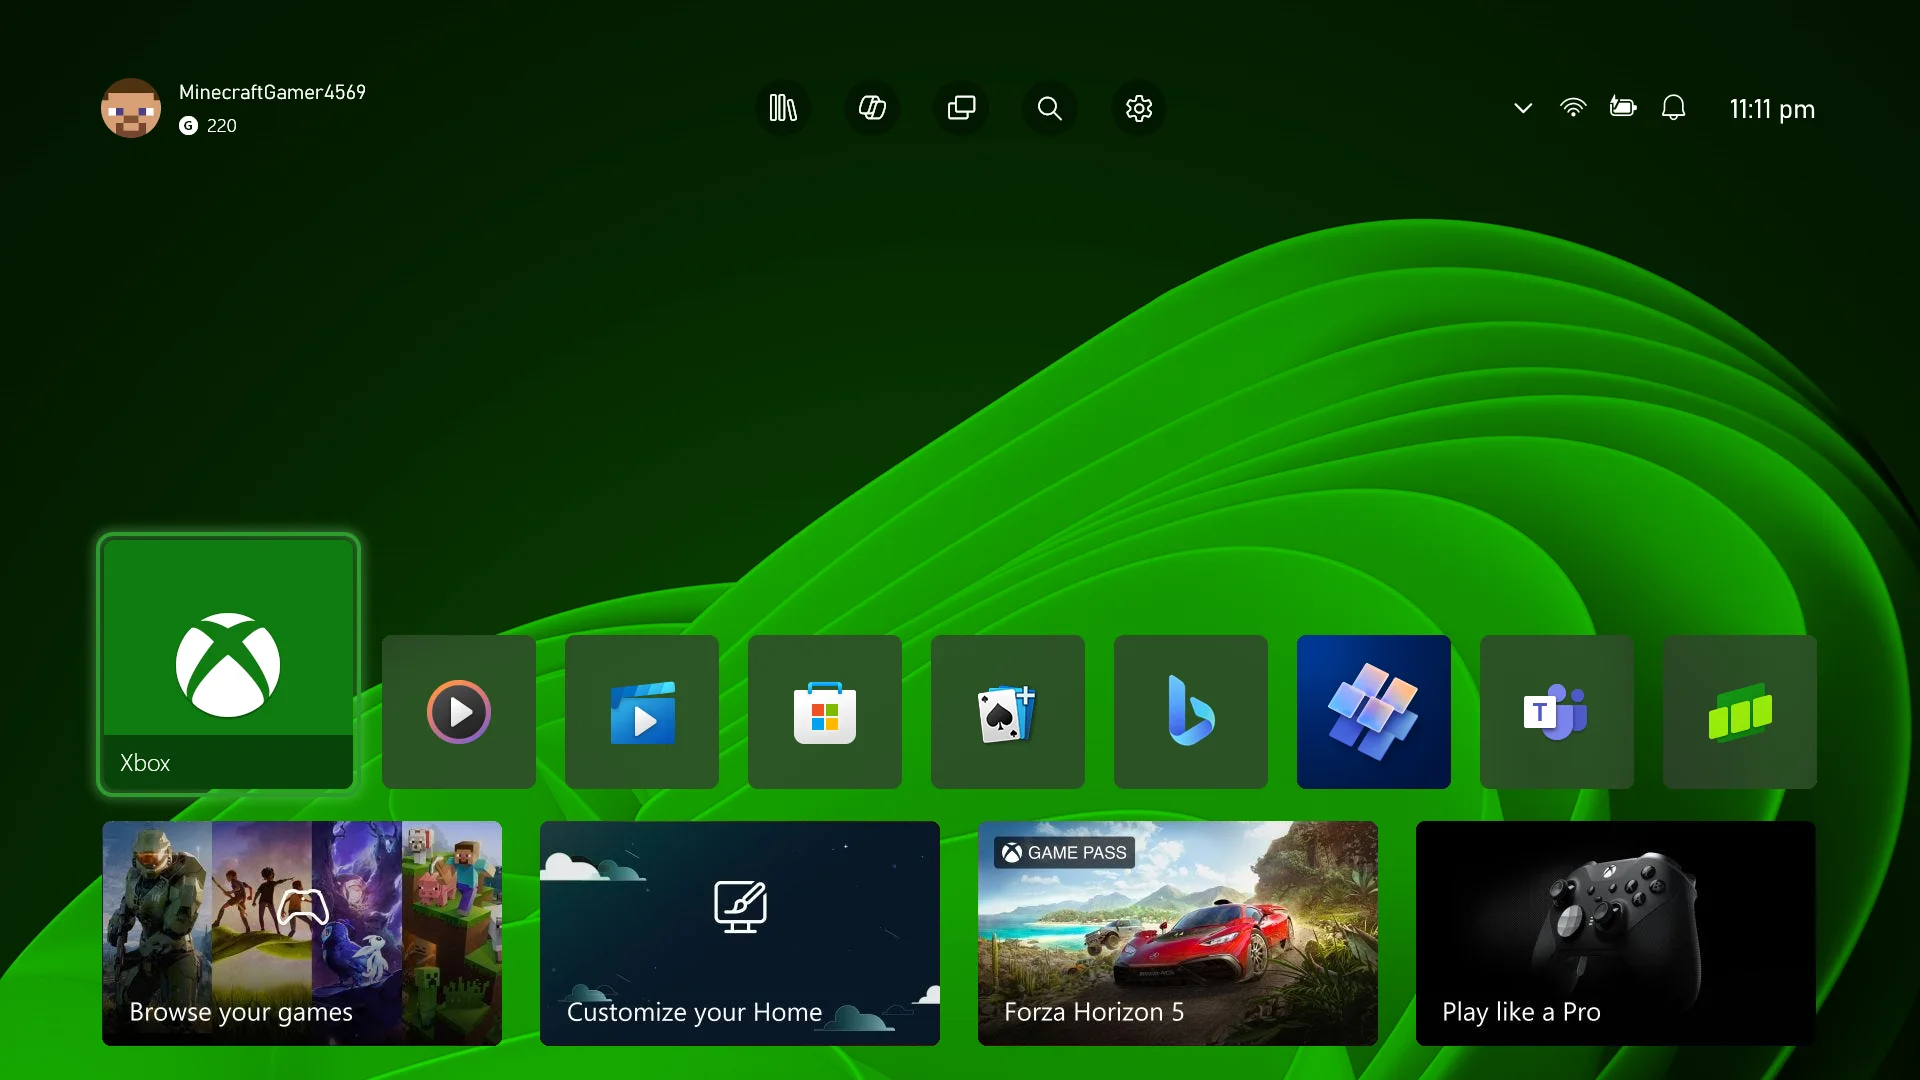
Task: Click the GAME PASS badge
Action: 1065,853
